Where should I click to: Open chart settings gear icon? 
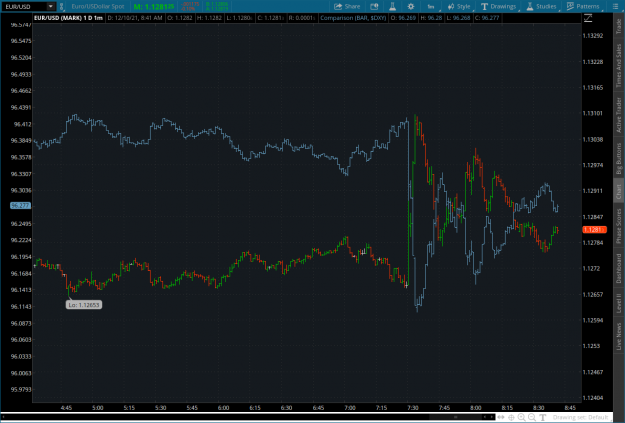(x=411, y=6)
